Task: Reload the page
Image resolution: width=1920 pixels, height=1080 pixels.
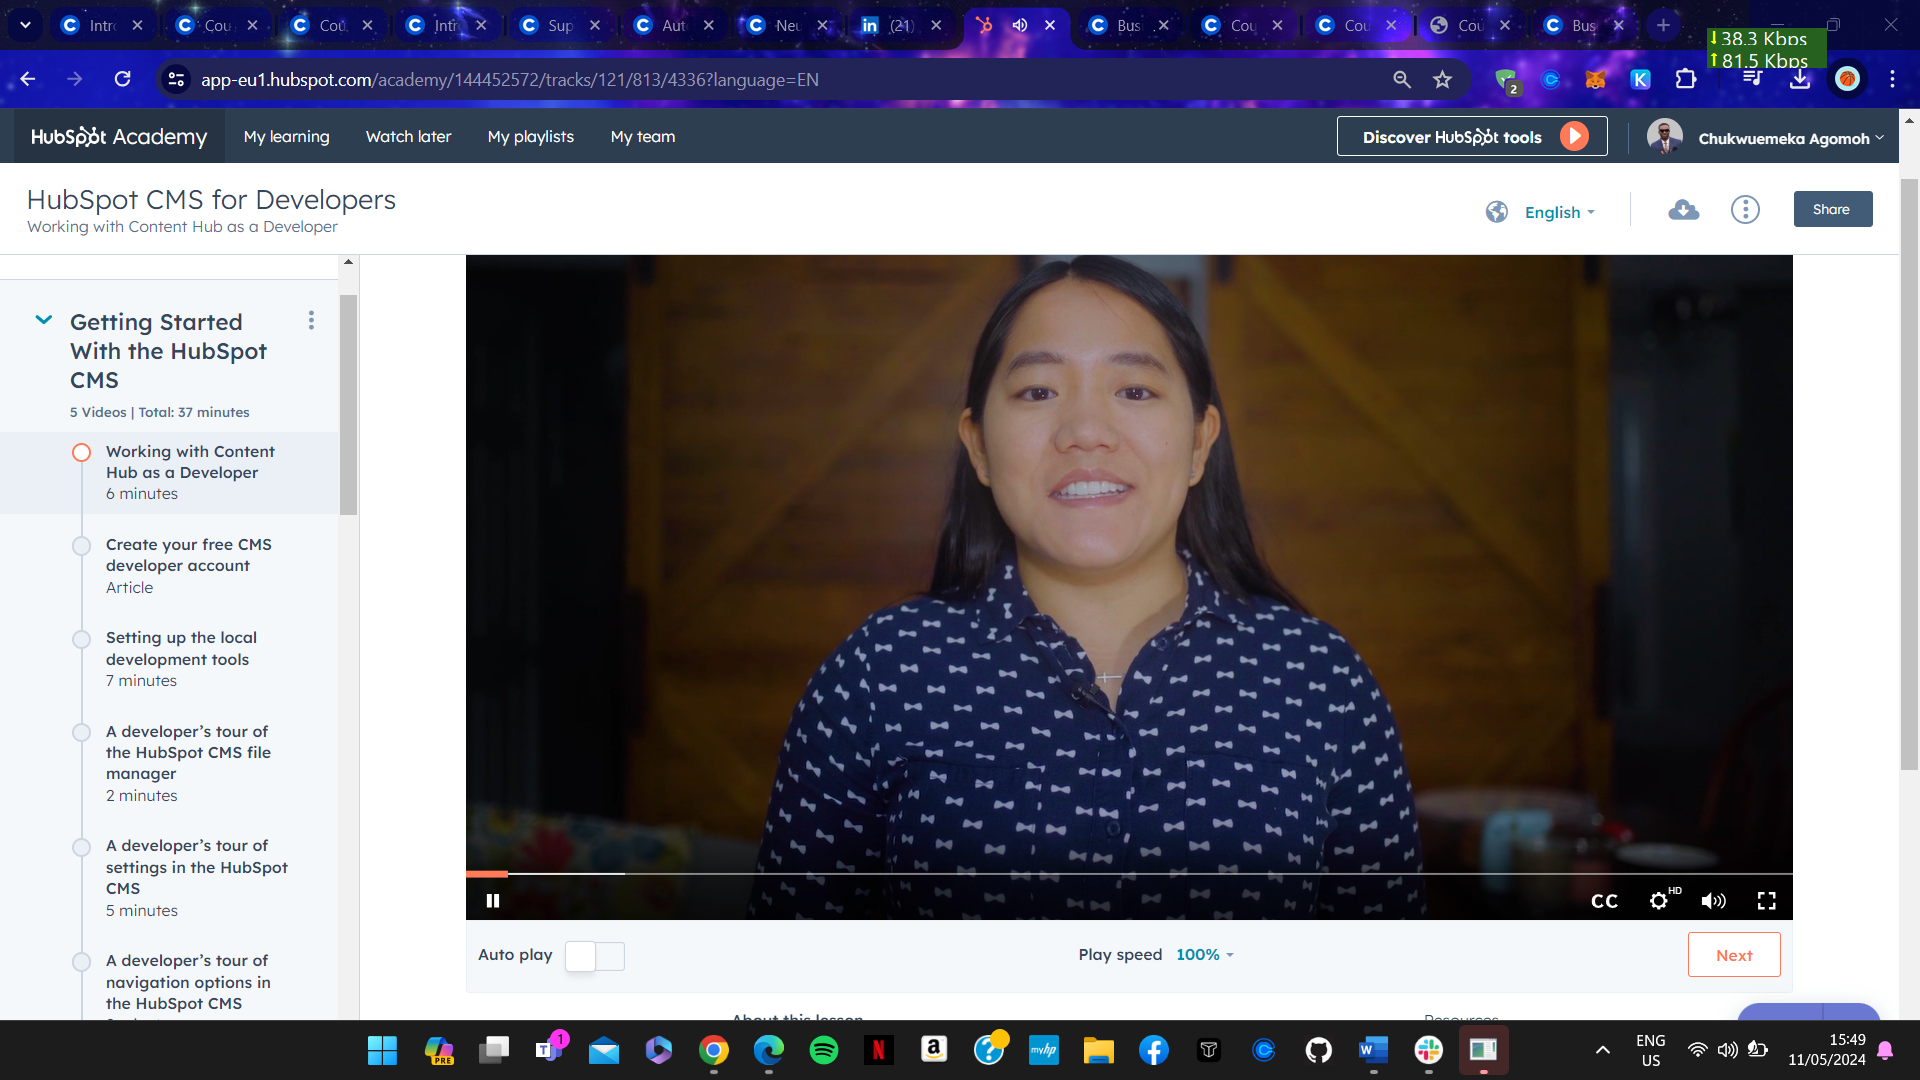Action: point(122,79)
